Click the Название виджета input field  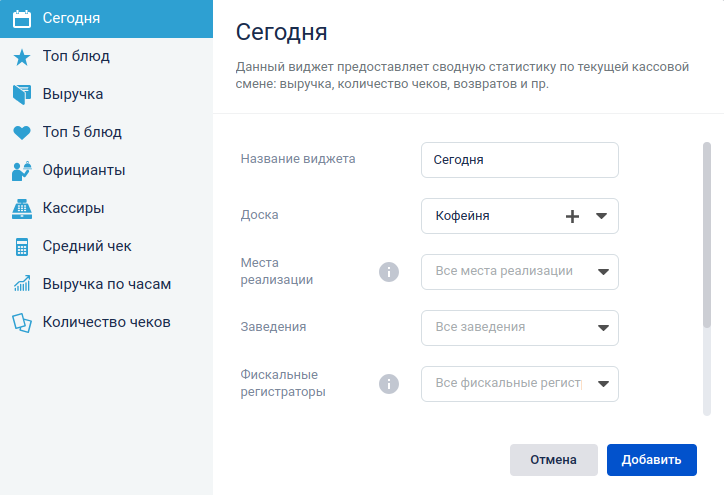coord(519,160)
